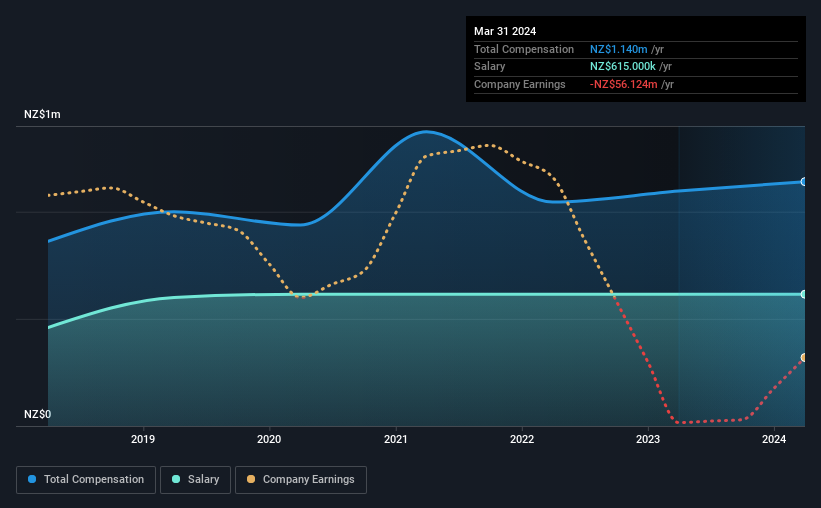Click the NZ$0 y-axis label
The width and height of the screenshot is (821, 508).
coord(38,414)
